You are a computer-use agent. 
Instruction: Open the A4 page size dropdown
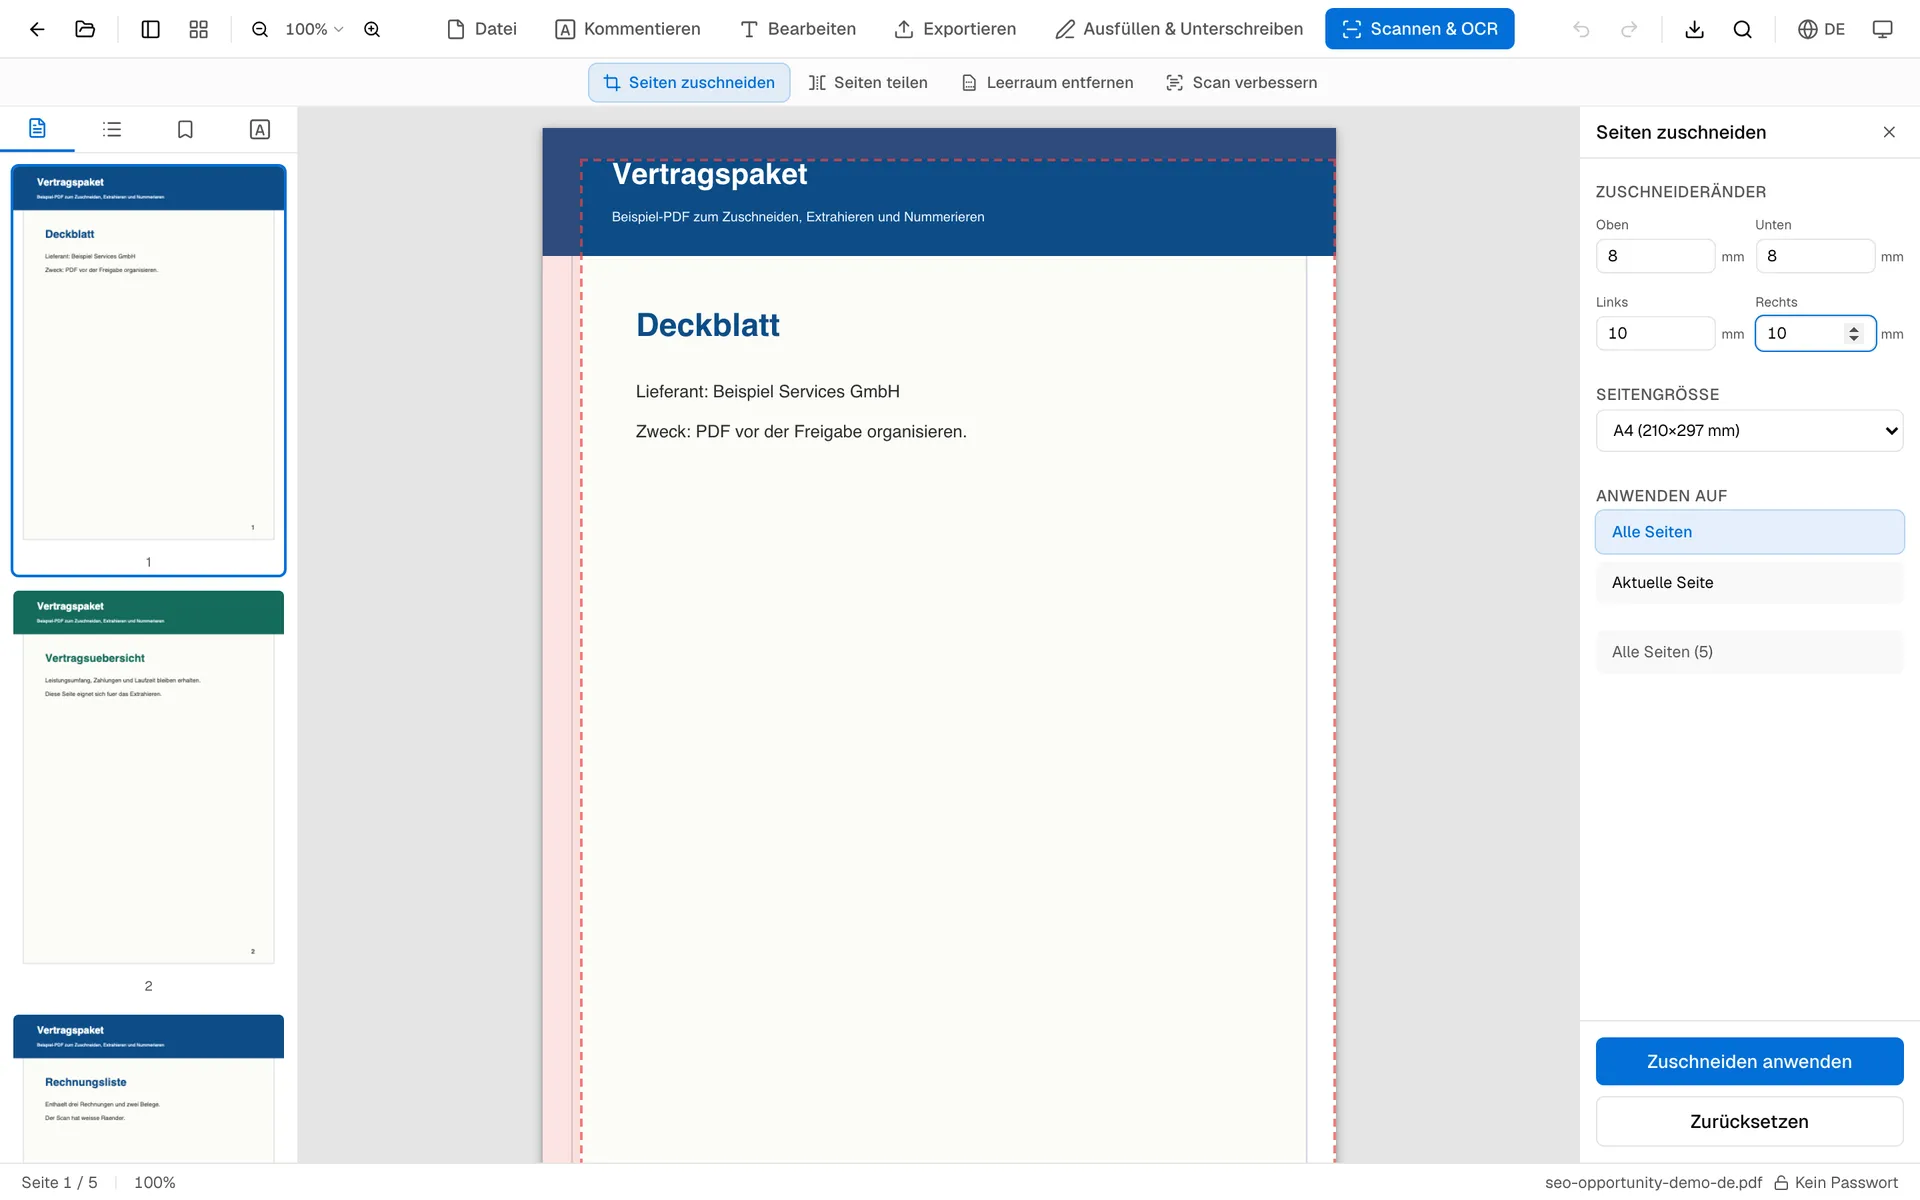(x=1749, y=430)
